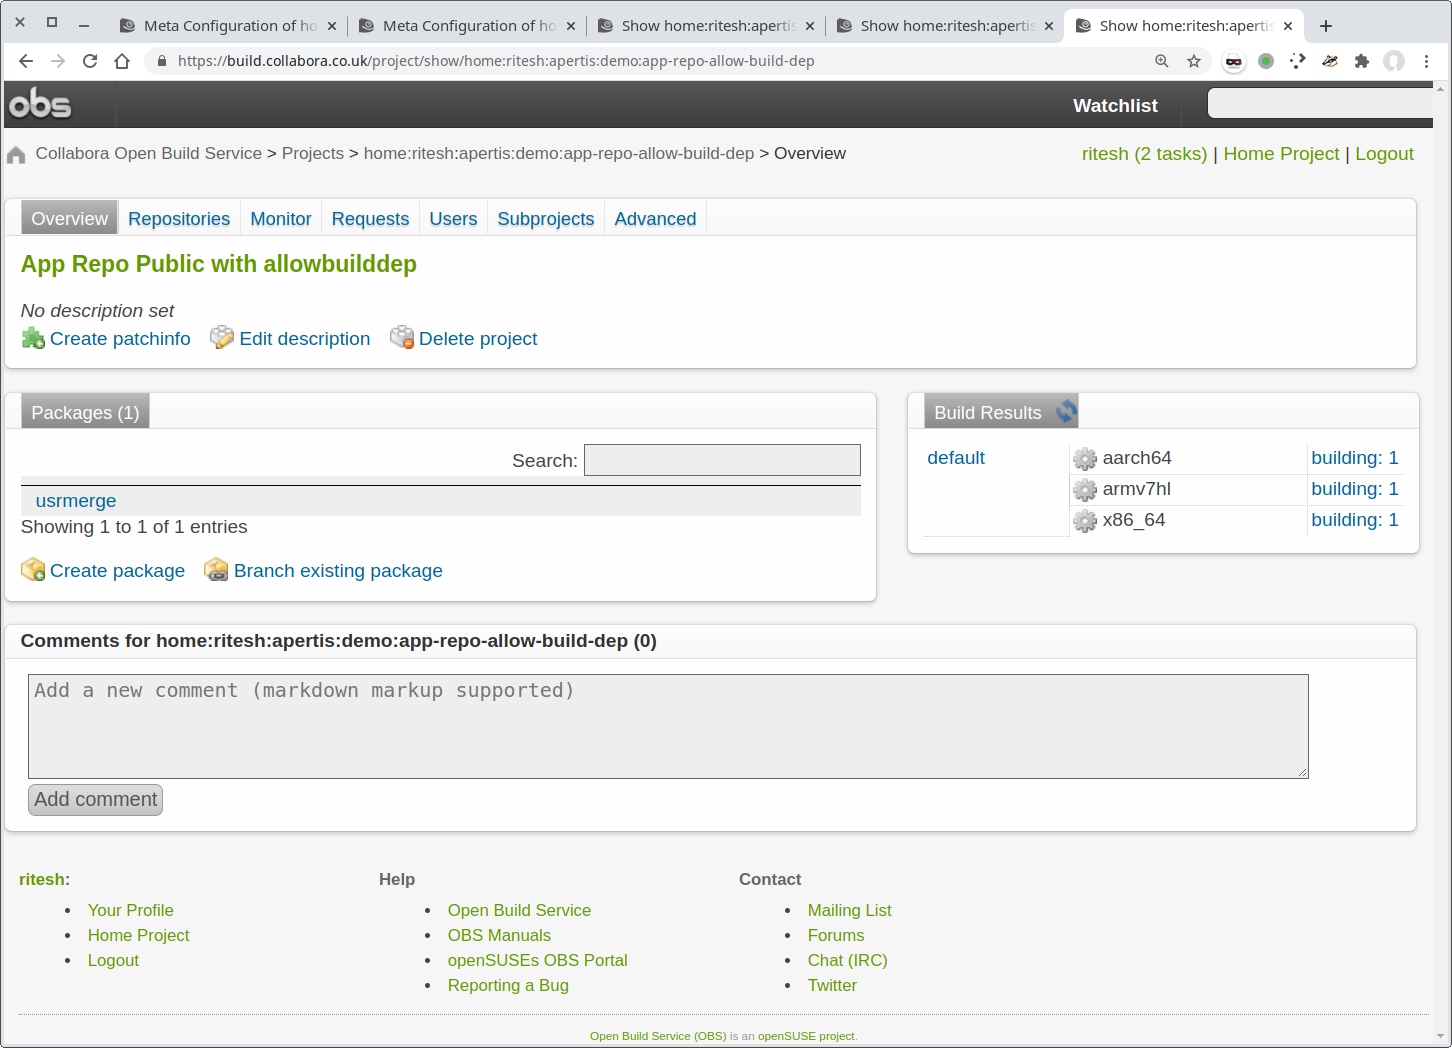Click the Delete project icon
The width and height of the screenshot is (1452, 1048).
pyautogui.click(x=402, y=338)
